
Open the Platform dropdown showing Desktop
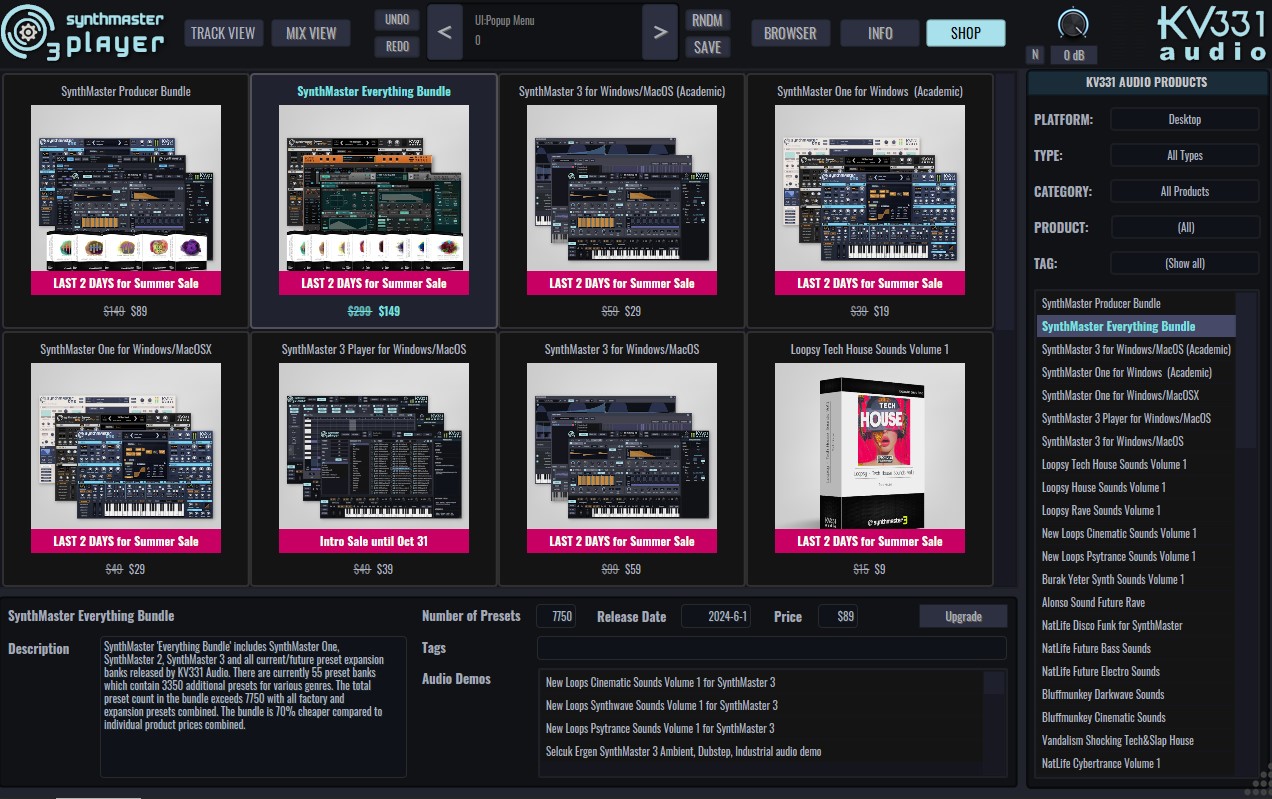pos(1184,120)
